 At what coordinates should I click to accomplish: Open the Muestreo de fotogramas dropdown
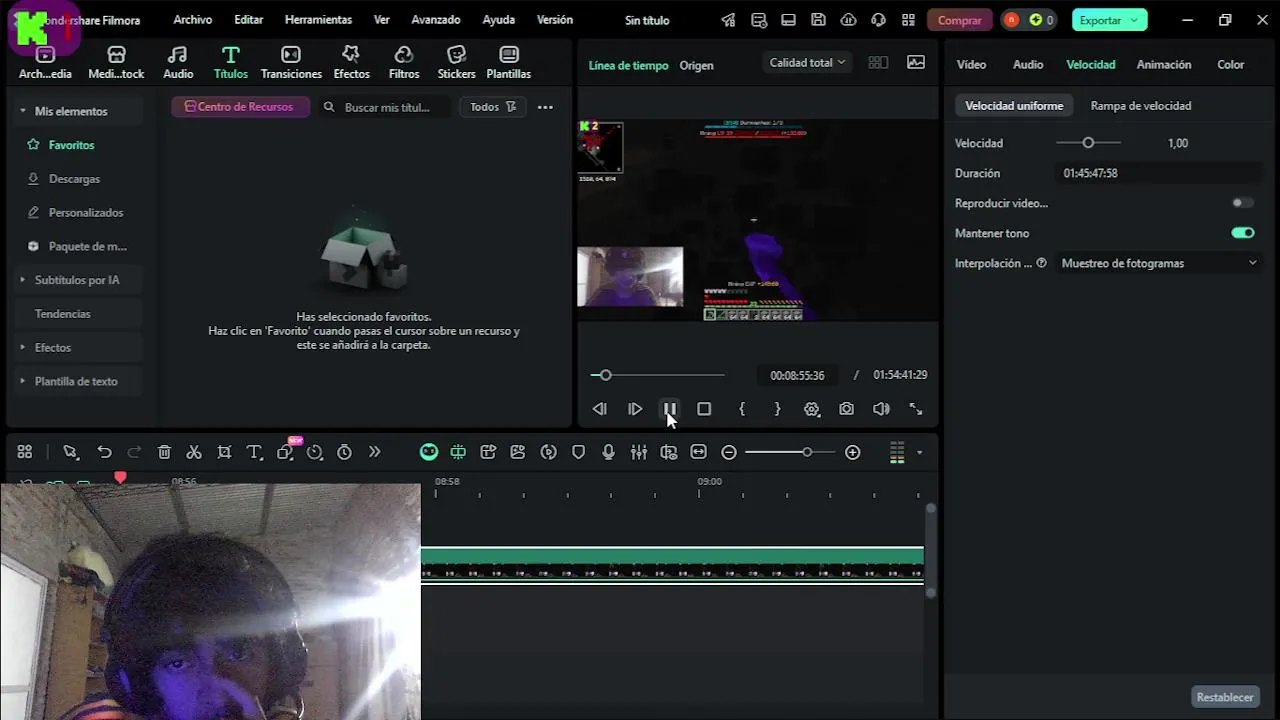(1158, 263)
